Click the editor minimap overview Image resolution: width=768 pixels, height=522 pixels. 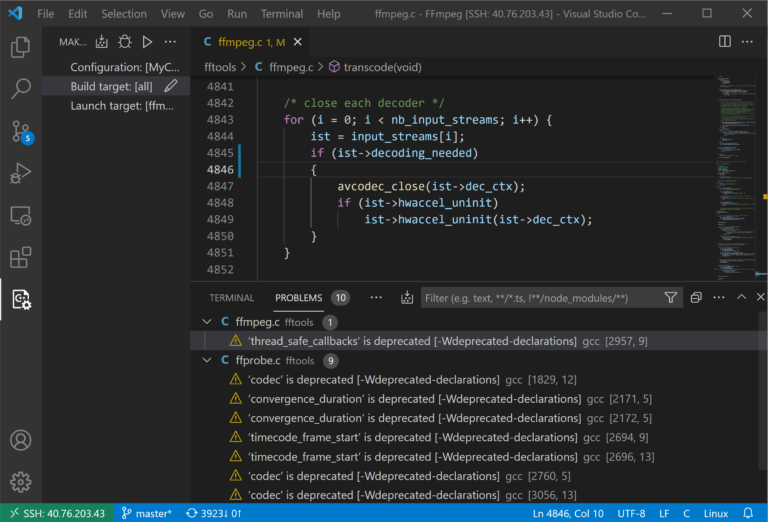[x=738, y=178]
